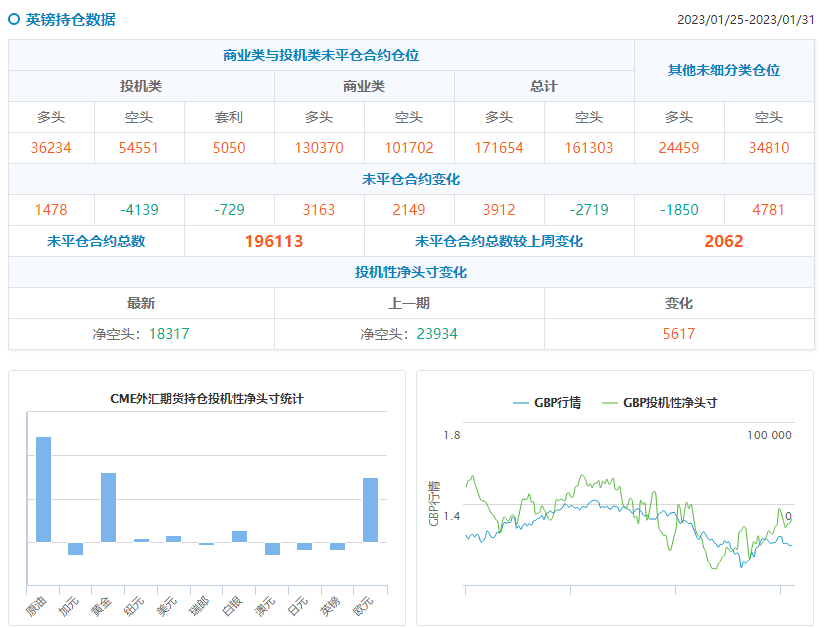831x628 pixels.
Task: Click the circle icon beside 英镑持仓数据
Action: (14, 19)
